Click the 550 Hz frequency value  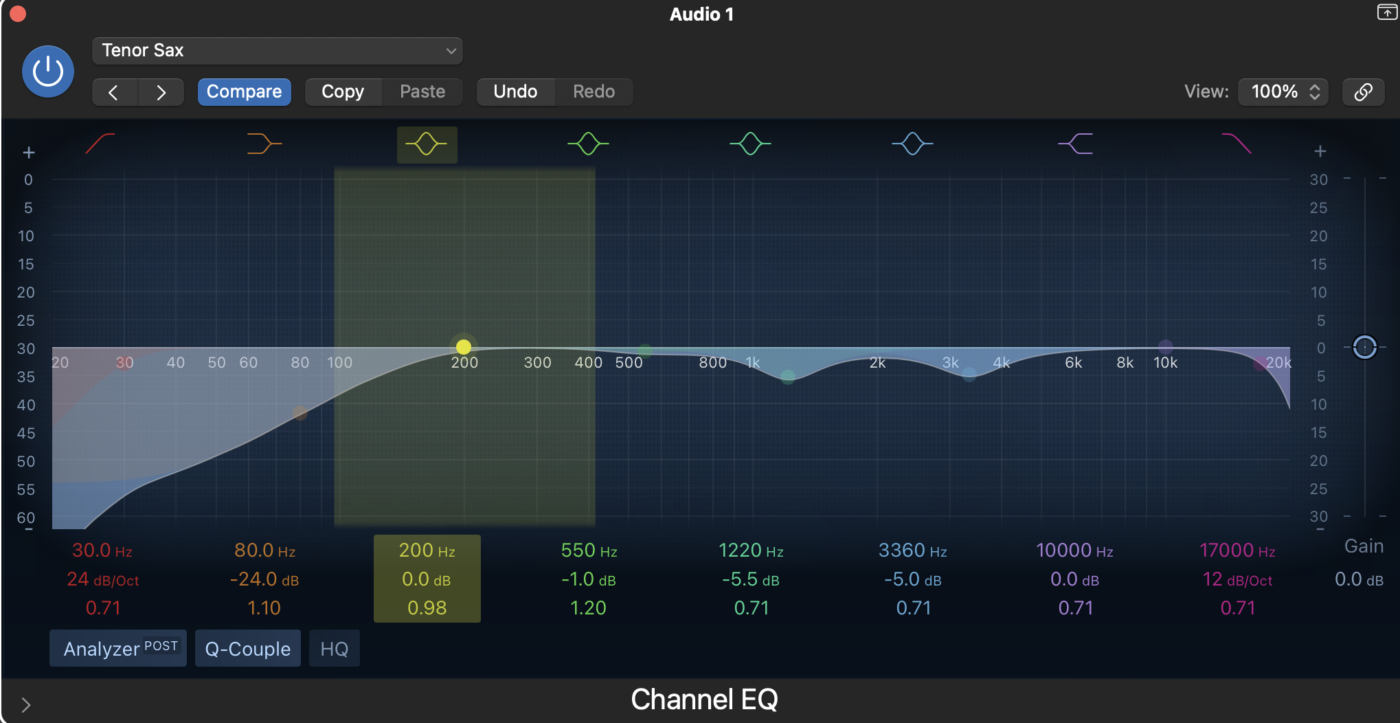click(589, 550)
